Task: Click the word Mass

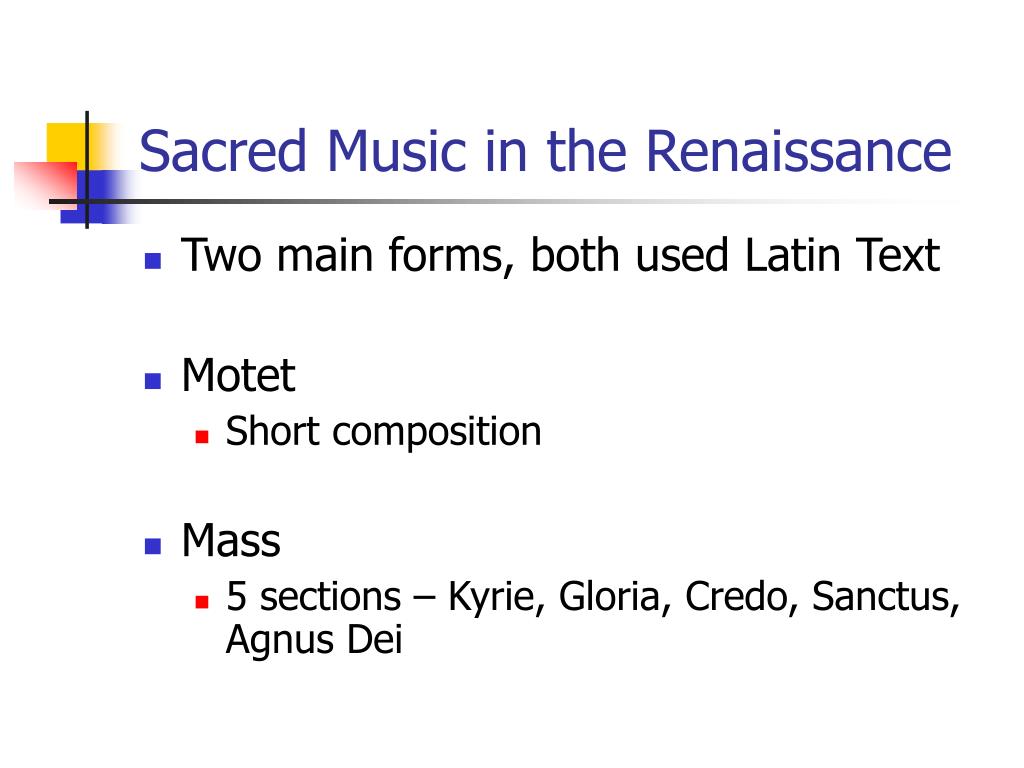Action: coord(231,541)
